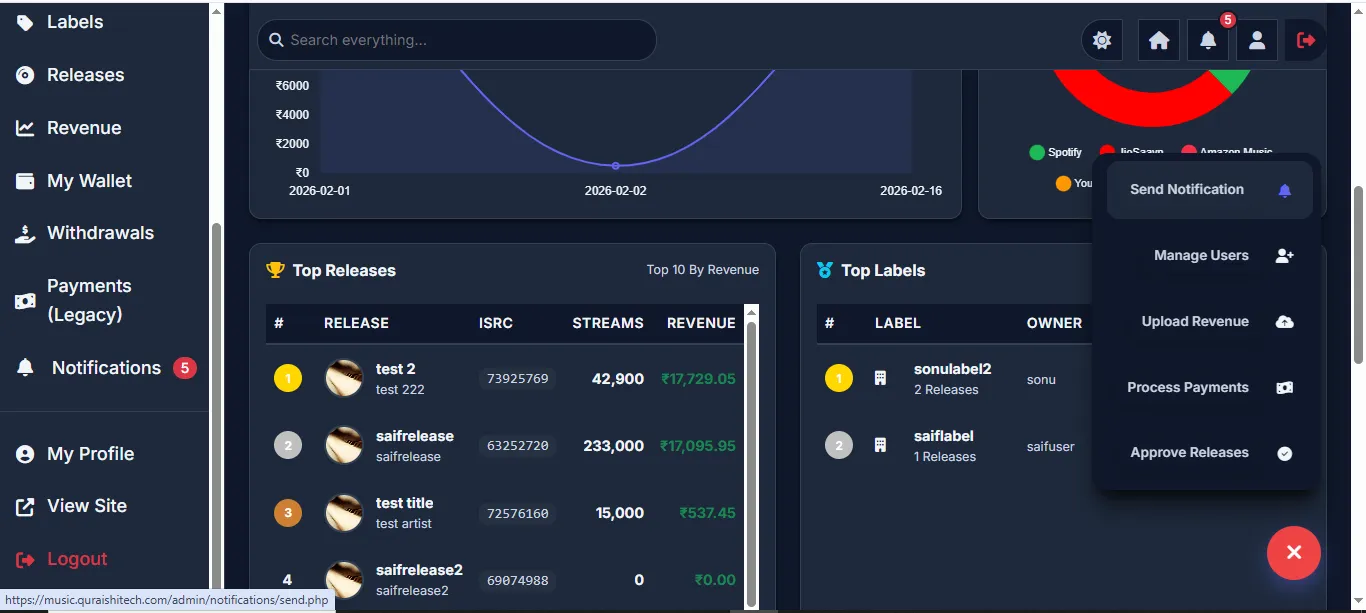Click the Notifications bell icon in sidebar
This screenshot has width=1366, height=613.
25,368
